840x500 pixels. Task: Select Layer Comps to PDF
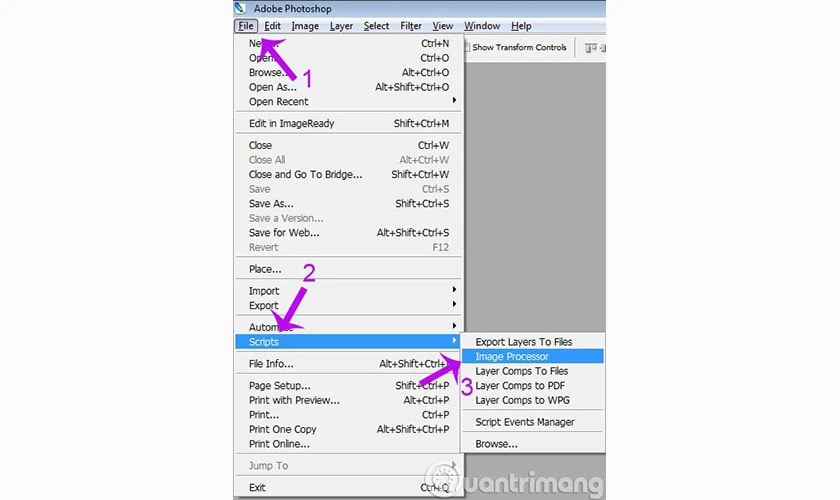pos(532,385)
